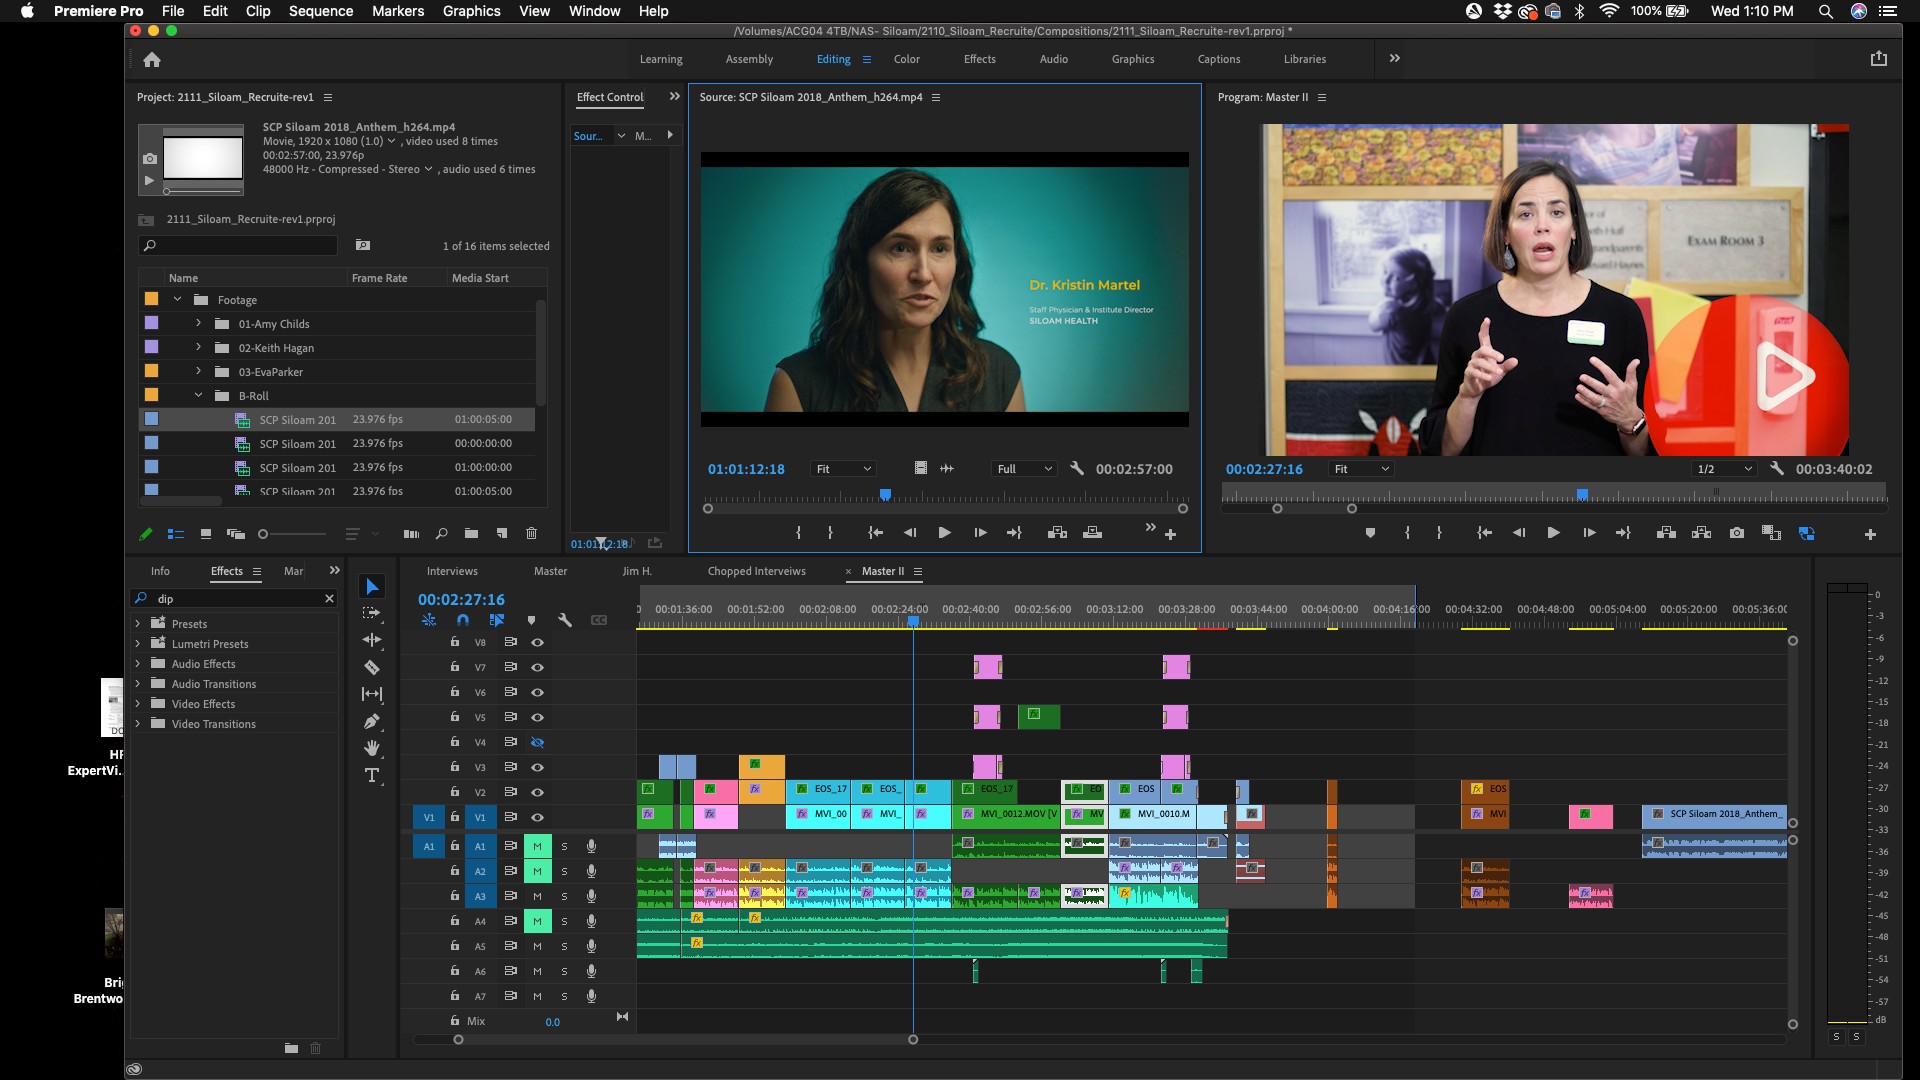
Task: Toggle mute on audio track A3
Action: pos(537,896)
